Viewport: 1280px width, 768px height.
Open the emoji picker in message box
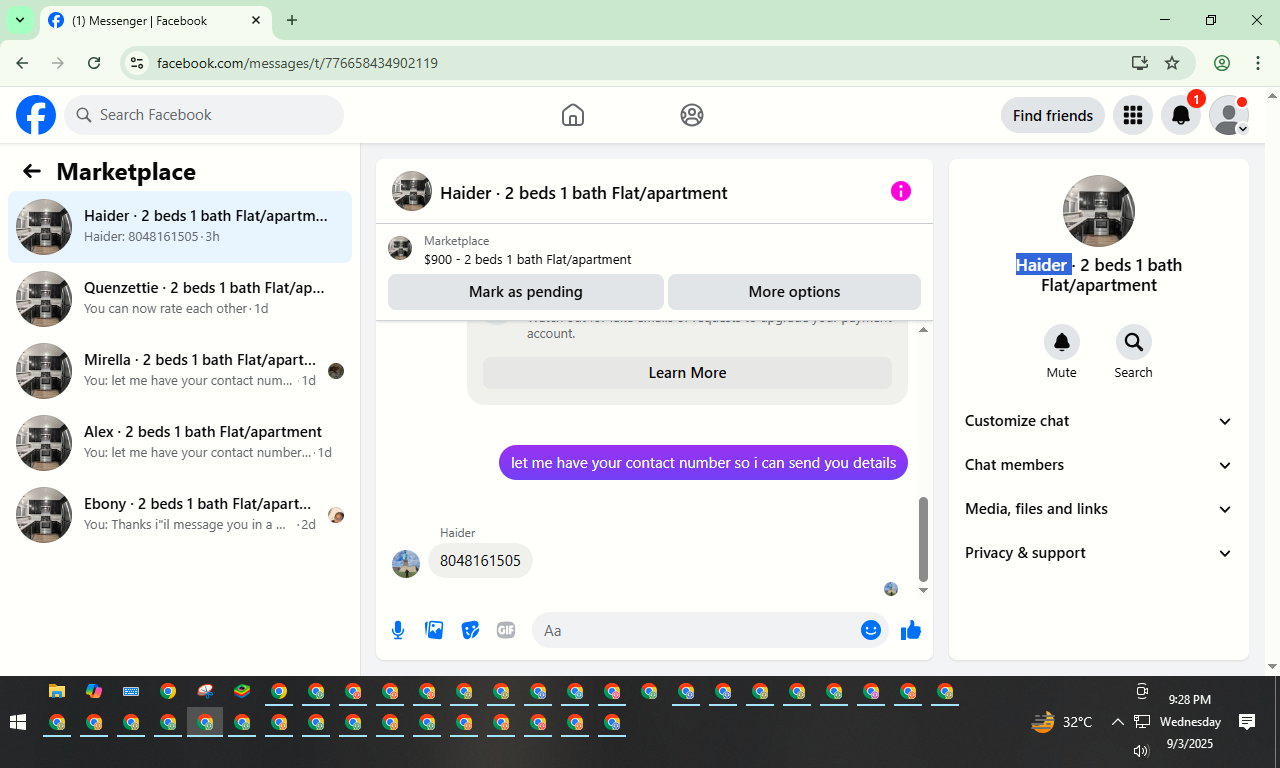(870, 630)
